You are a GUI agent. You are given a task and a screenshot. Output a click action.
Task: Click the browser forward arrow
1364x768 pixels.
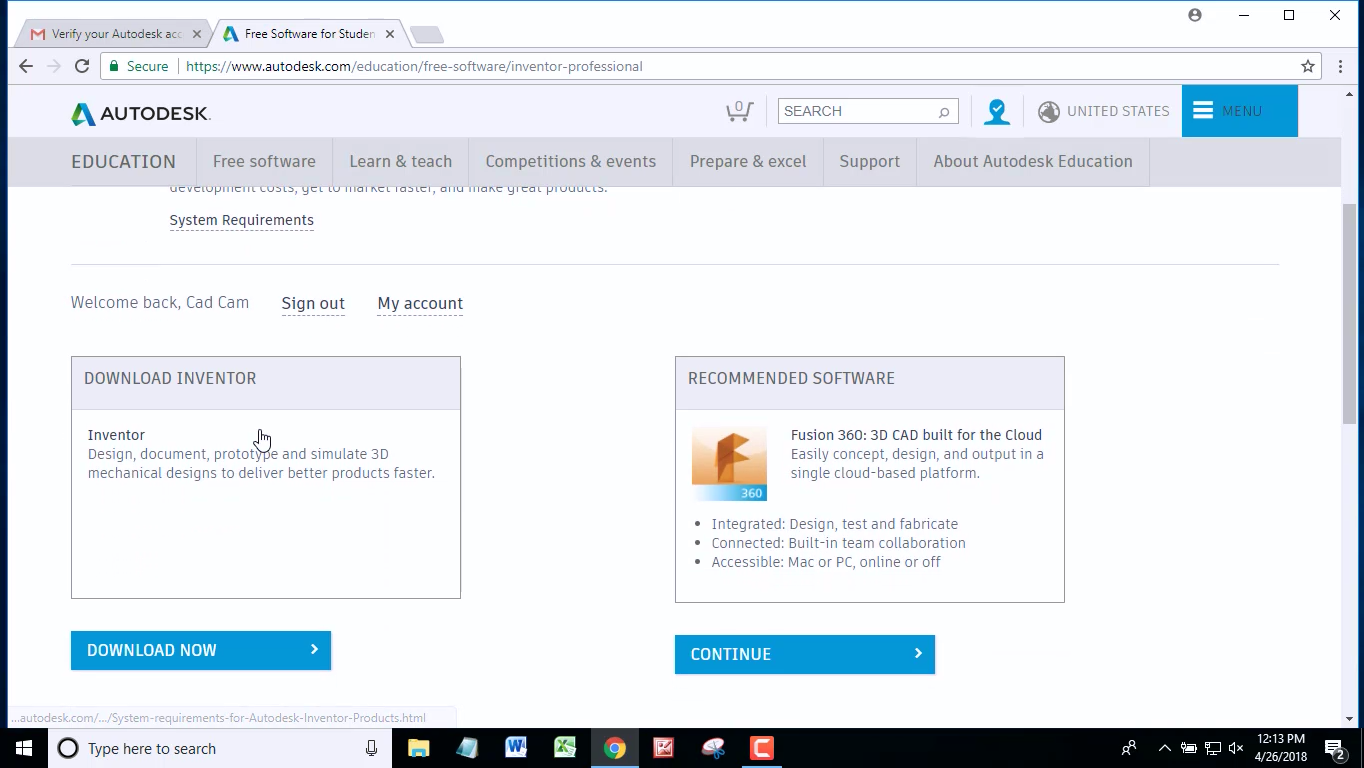point(54,66)
